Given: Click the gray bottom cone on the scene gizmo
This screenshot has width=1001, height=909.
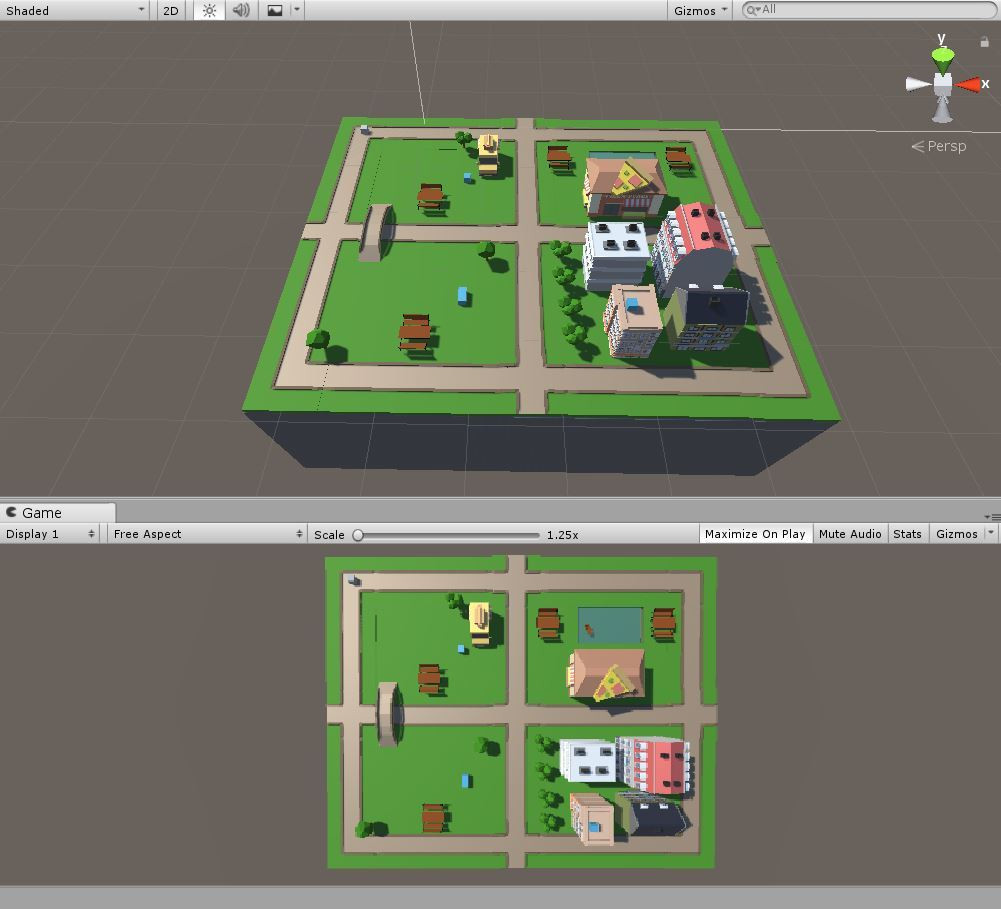Looking at the screenshot, I should [x=942, y=110].
